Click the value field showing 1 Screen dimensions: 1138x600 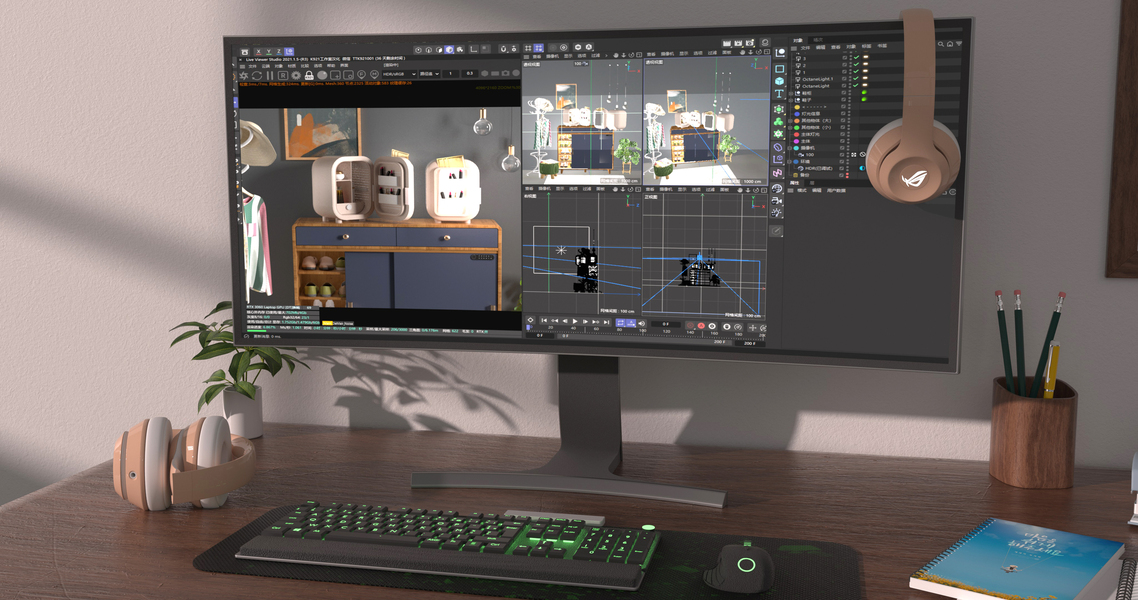point(451,74)
